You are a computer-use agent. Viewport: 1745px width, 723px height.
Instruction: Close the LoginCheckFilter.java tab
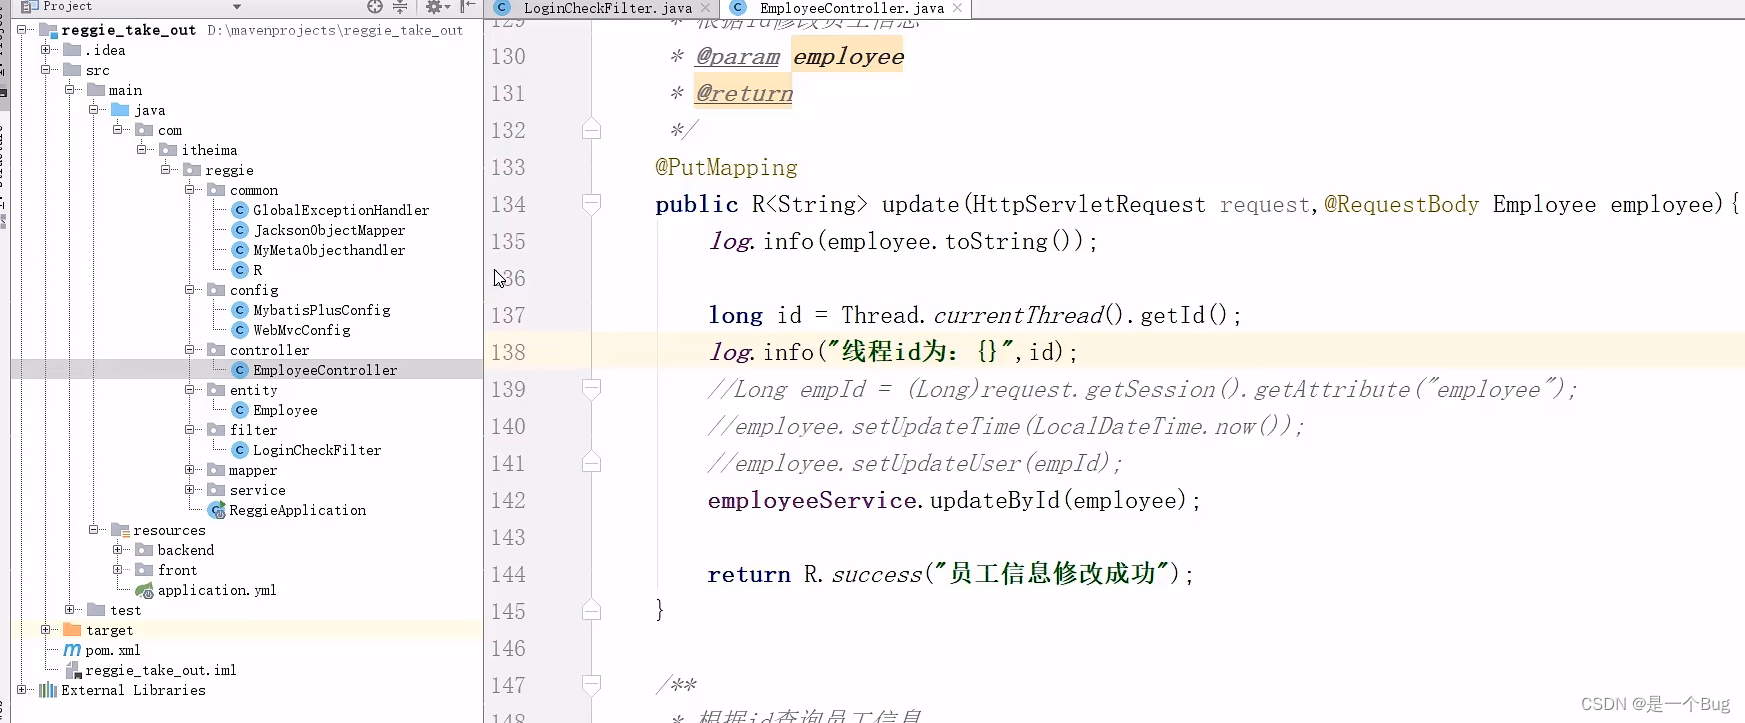click(705, 8)
